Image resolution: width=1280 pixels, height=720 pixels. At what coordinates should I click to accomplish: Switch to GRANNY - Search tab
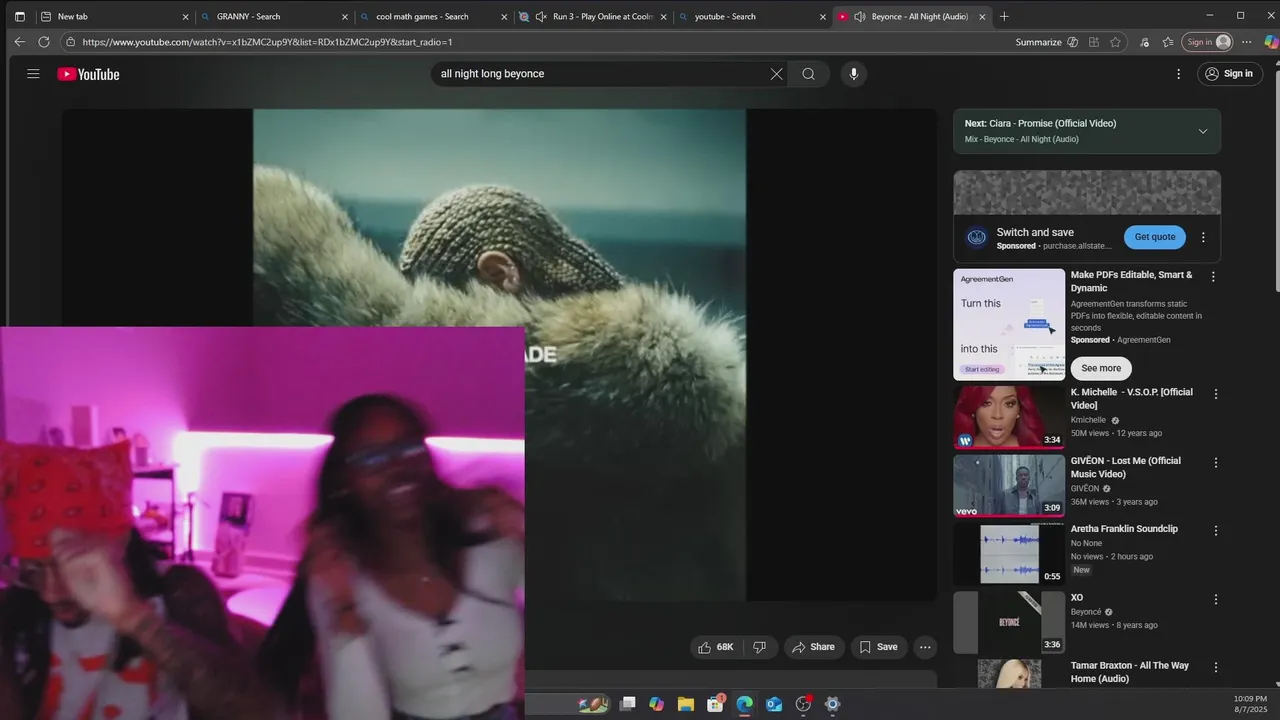[x=273, y=16]
